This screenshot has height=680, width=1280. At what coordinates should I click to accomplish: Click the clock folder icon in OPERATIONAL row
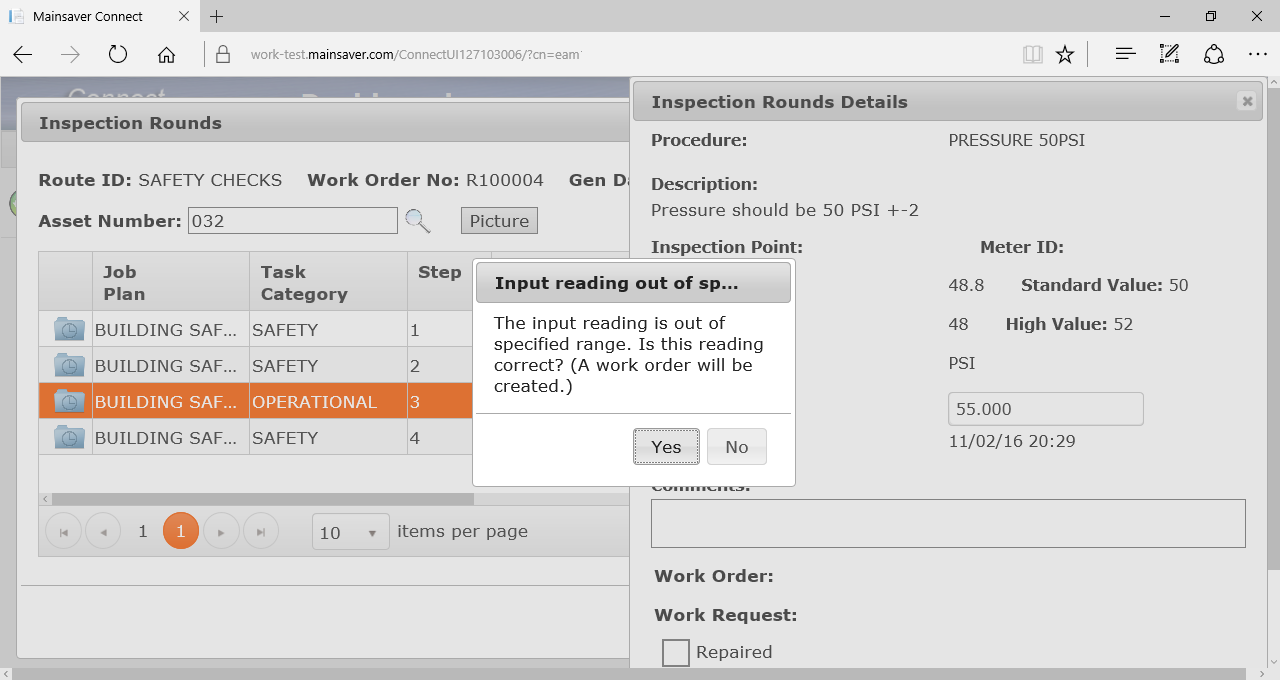tap(69, 402)
